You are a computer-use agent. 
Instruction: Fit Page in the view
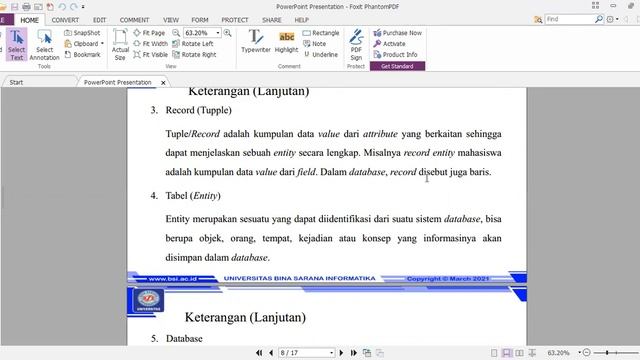pos(149,33)
